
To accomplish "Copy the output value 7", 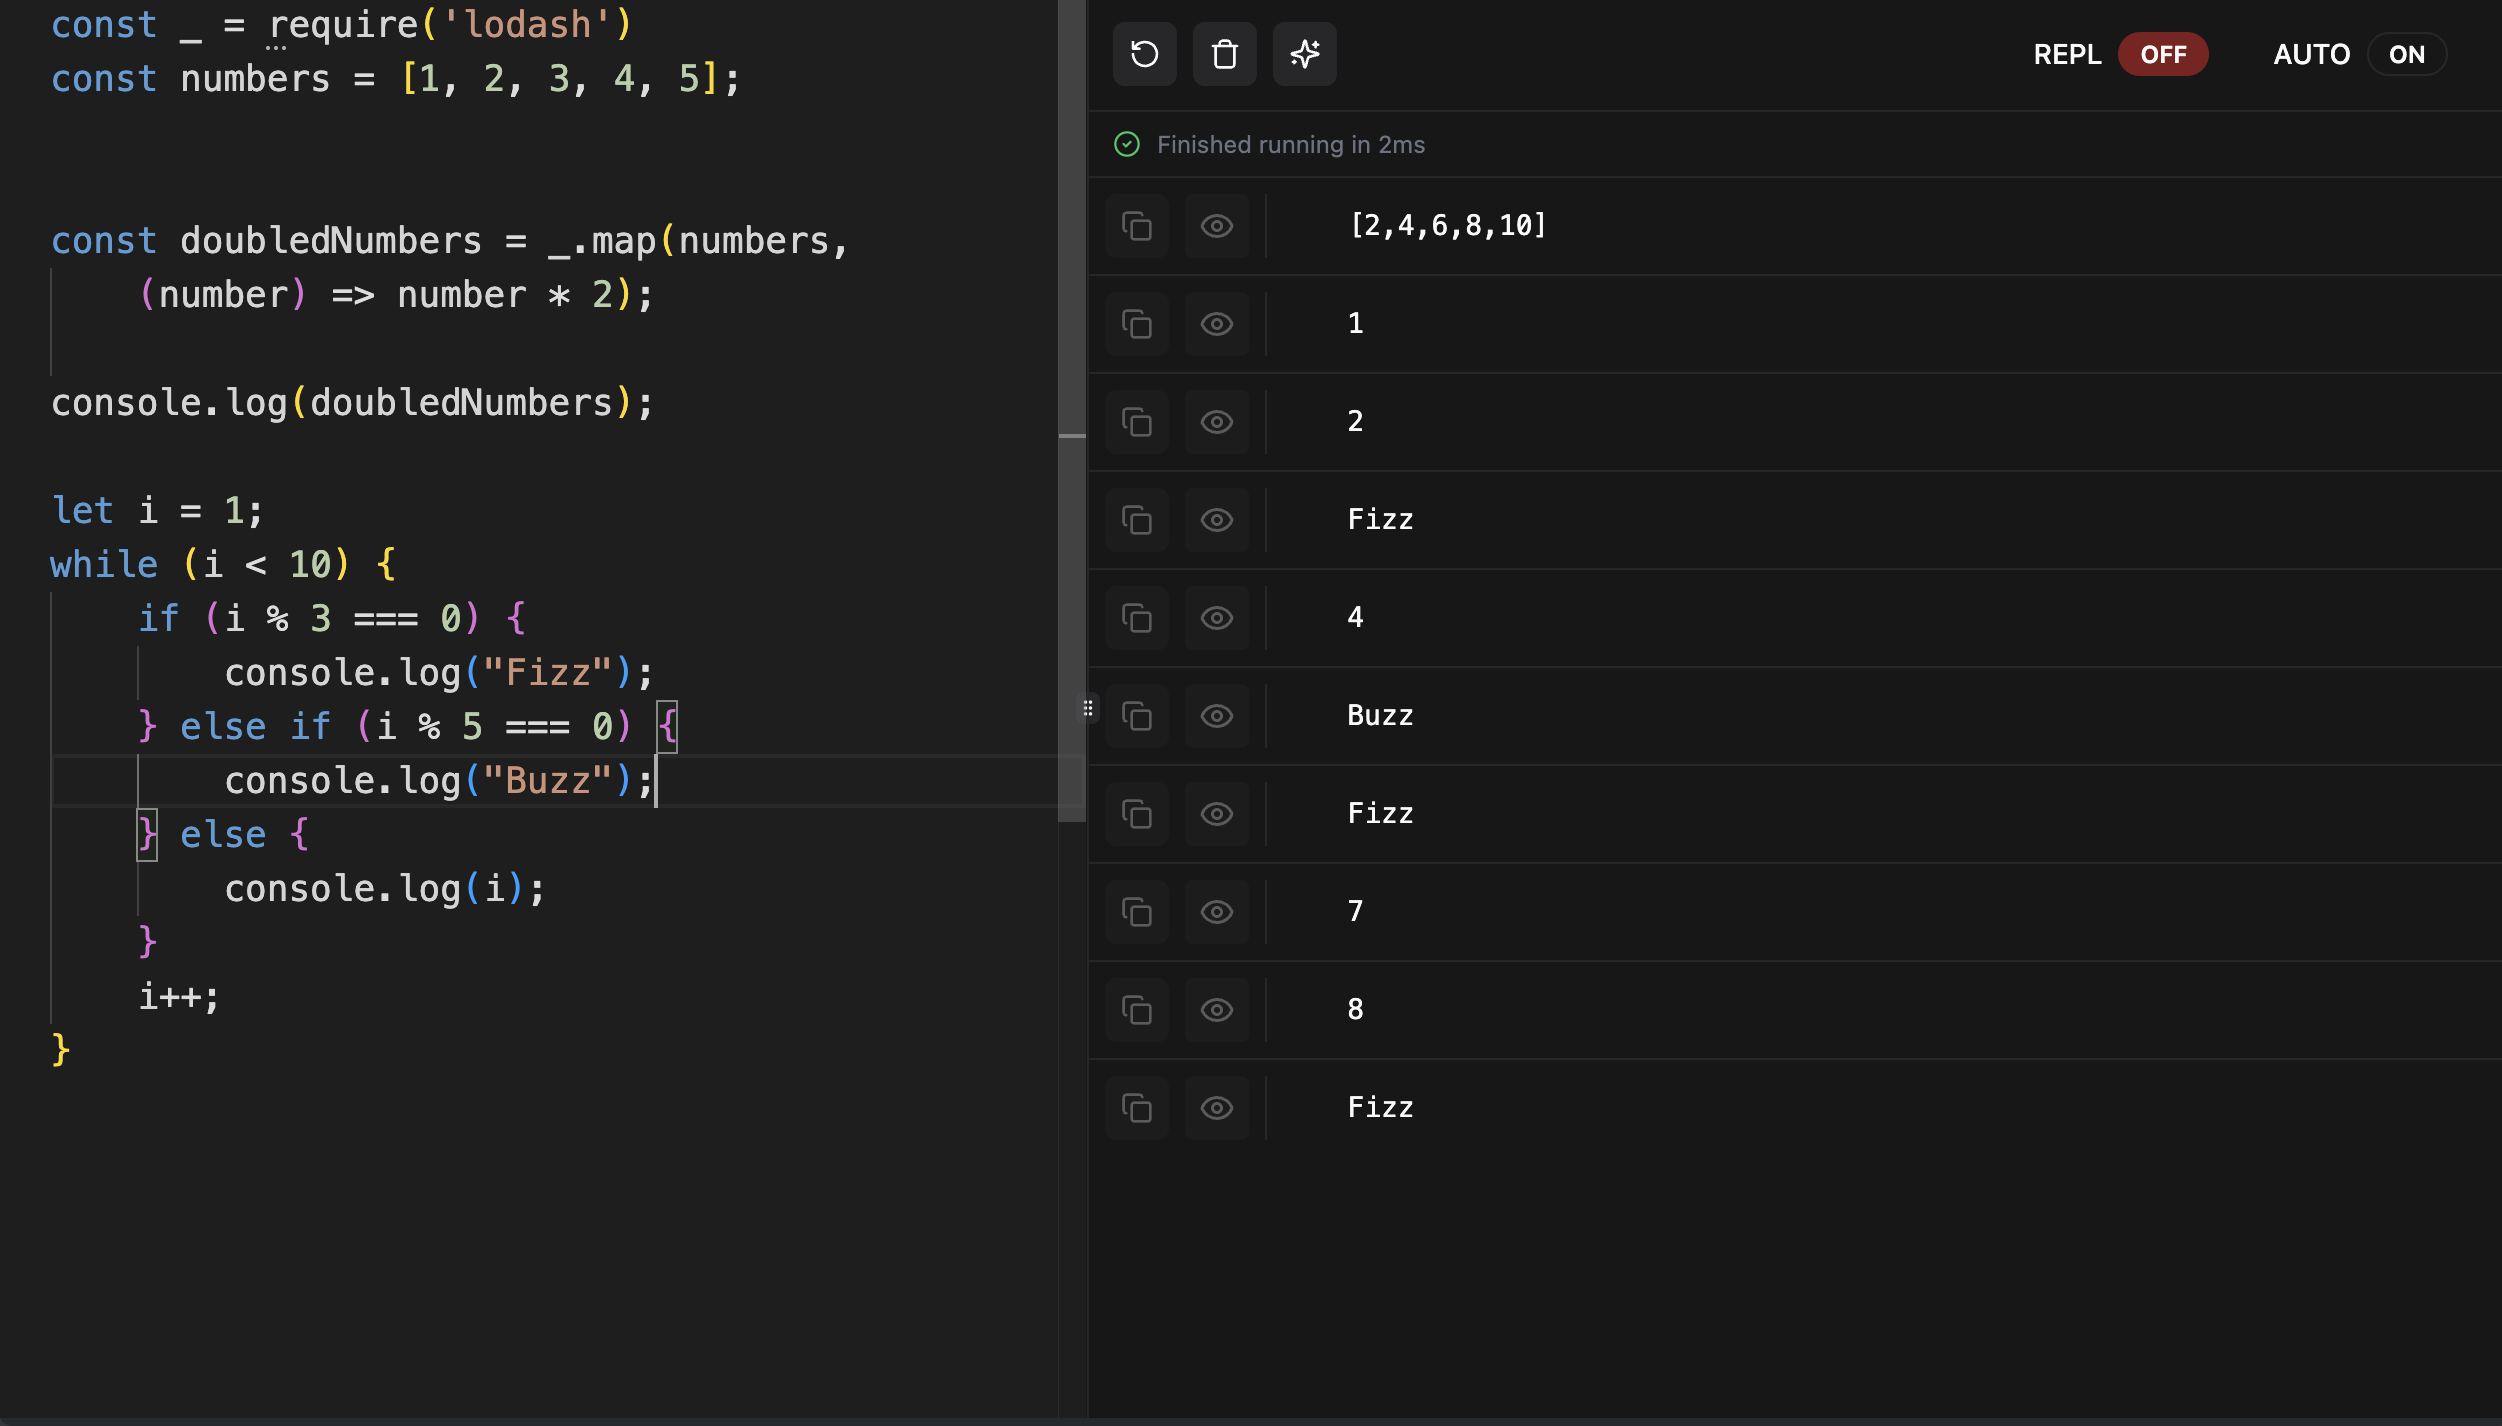I will point(1137,912).
